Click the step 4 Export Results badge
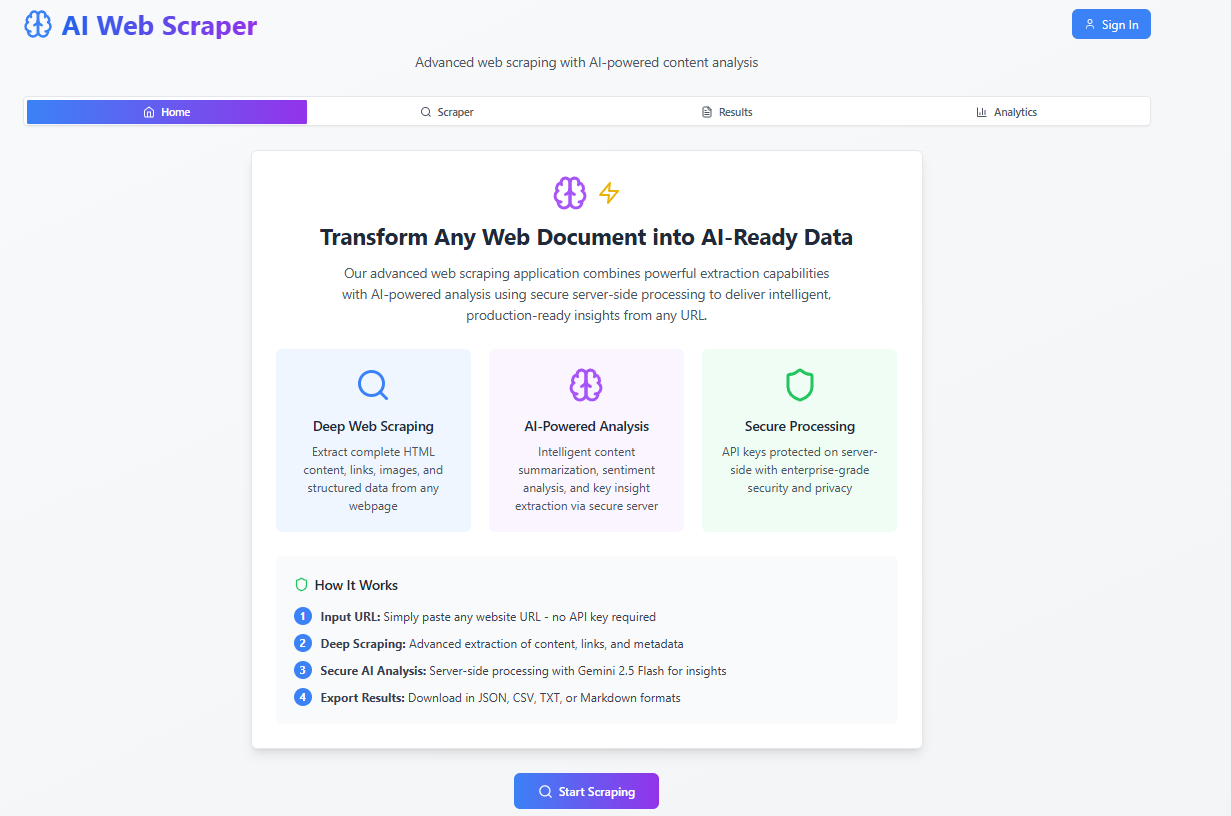This screenshot has height=816, width=1231. tap(303, 697)
